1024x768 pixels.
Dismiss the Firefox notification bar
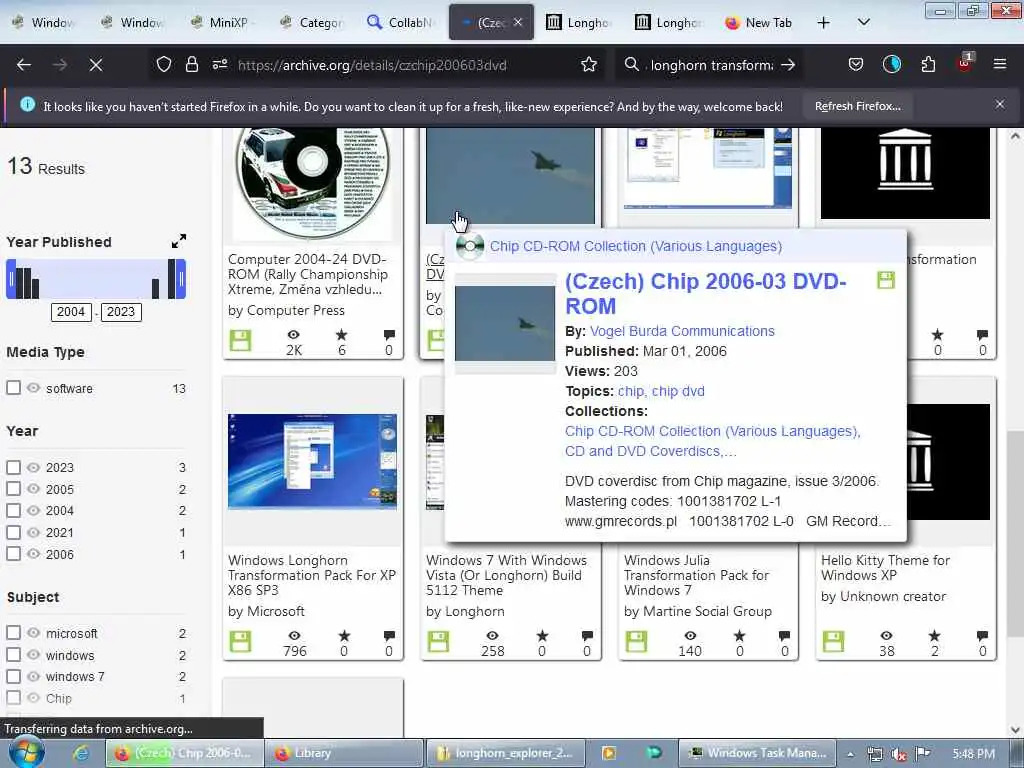[1000, 104]
